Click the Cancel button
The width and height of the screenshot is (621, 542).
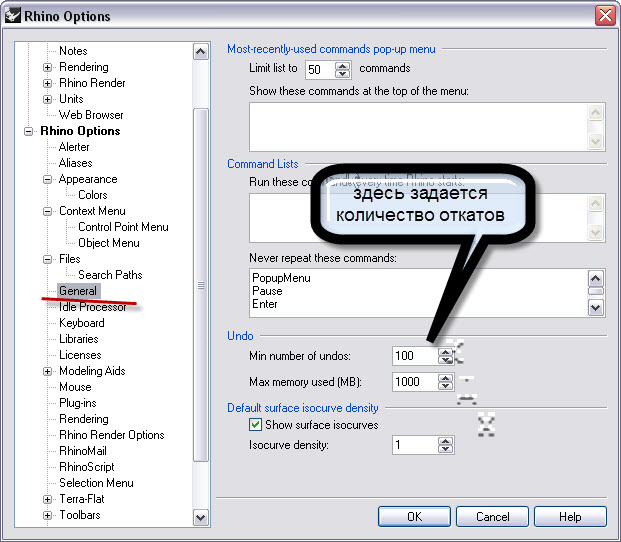492,517
